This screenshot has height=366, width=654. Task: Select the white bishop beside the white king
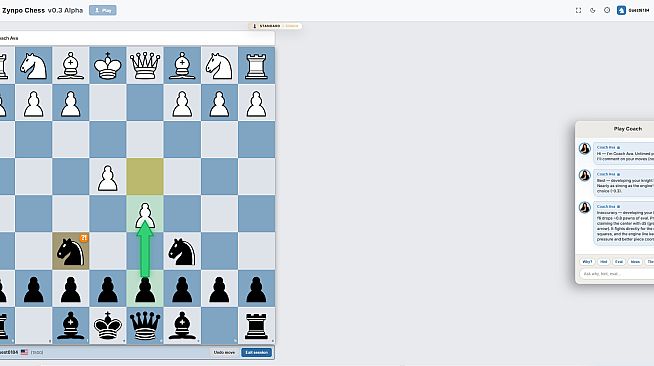(x=70, y=65)
